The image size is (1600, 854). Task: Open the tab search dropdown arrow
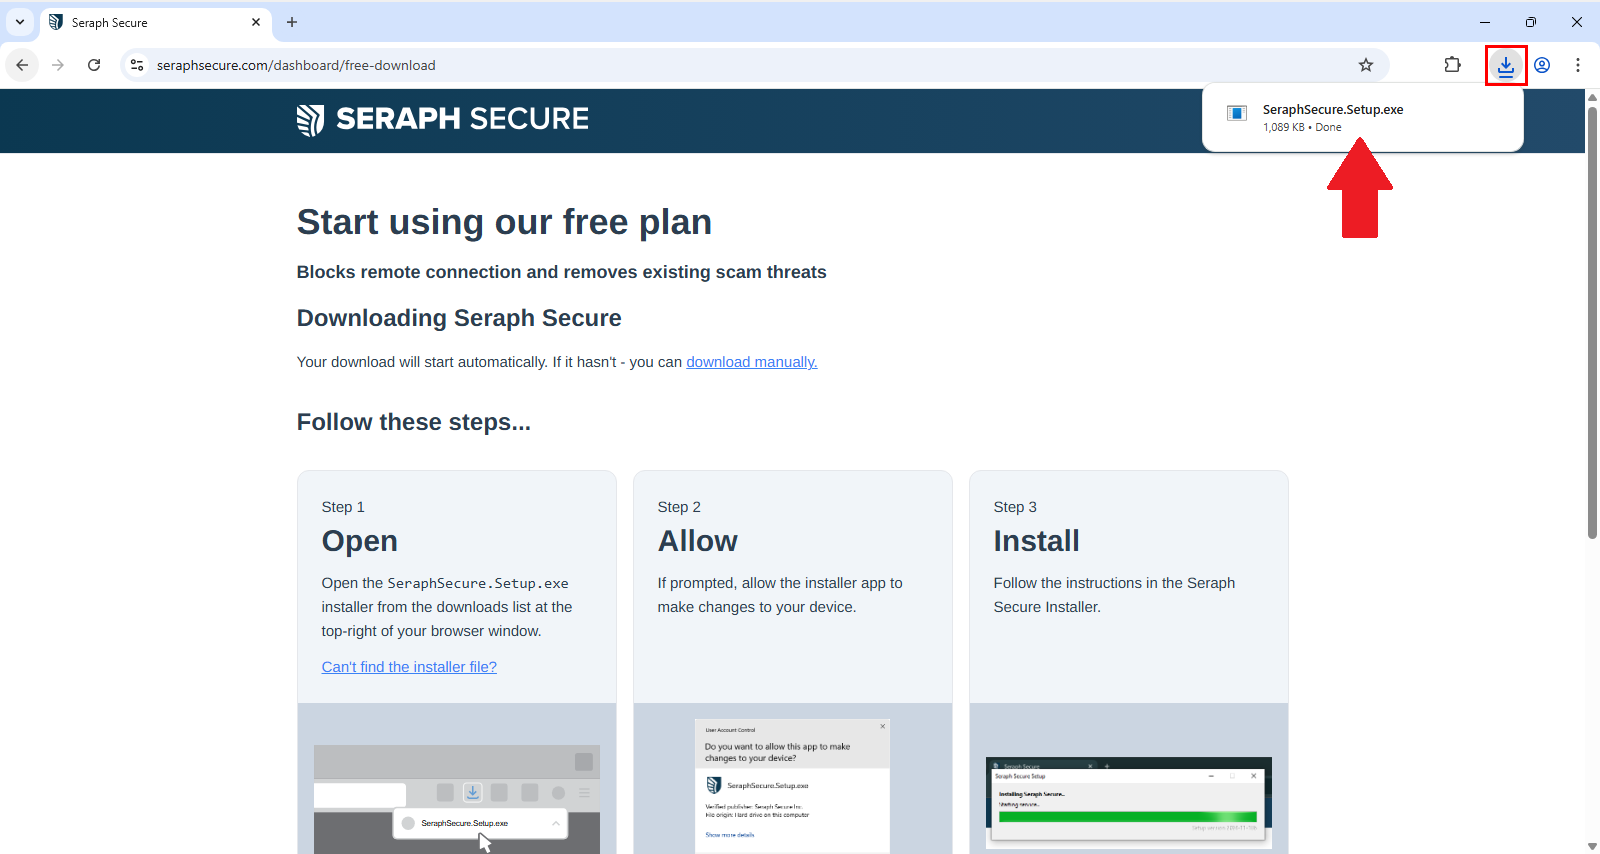coord(20,22)
